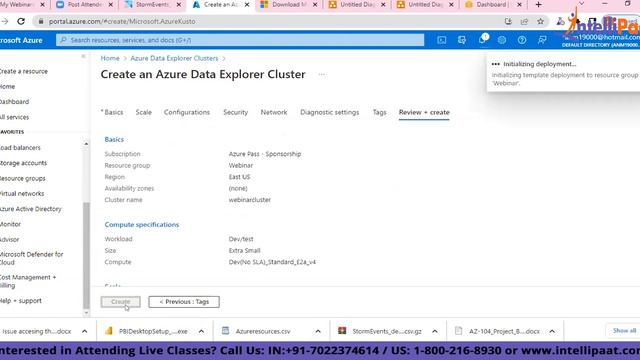Image resolution: width=640 pixels, height=360 pixels.
Task: Expand options for Issue accessing docx download
Action: tap(84, 331)
